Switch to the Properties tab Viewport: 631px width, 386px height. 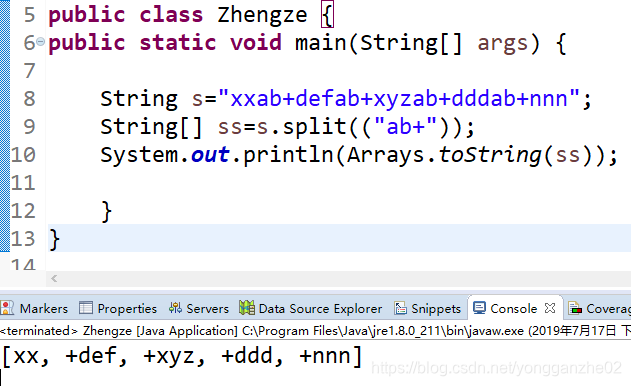[127, 309]
